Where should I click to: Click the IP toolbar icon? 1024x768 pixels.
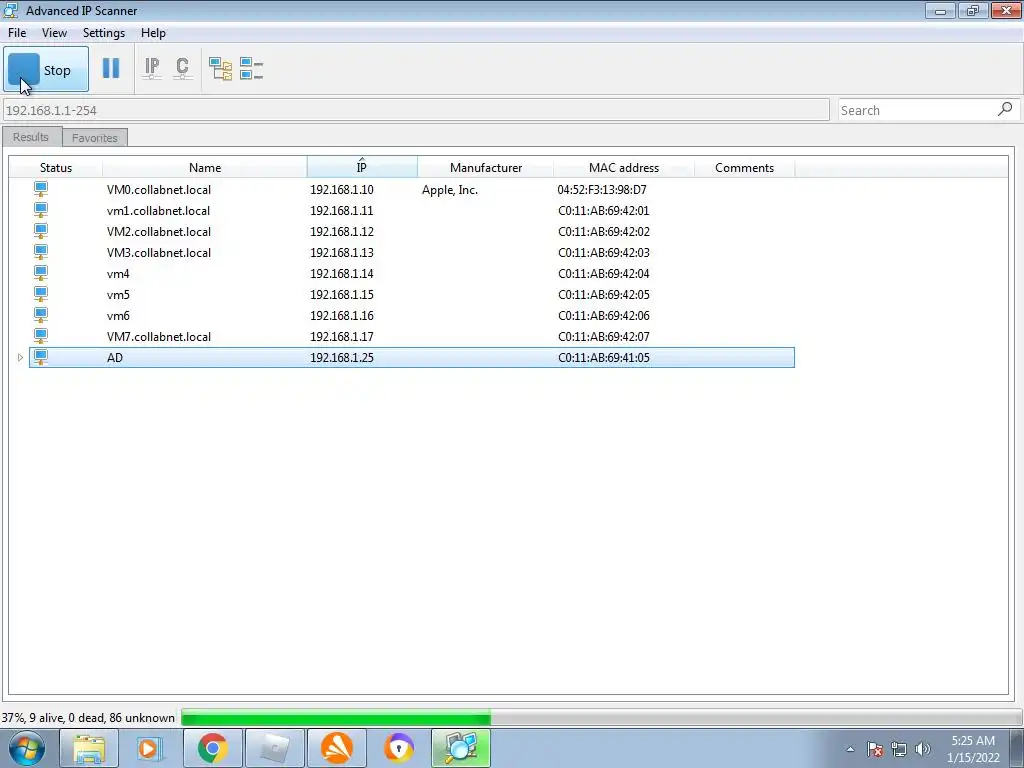[x=152, y=68]
